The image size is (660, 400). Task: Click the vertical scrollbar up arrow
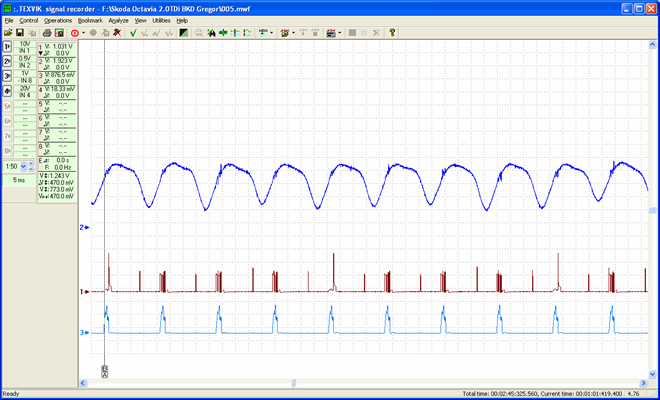(x=652, y=45)
